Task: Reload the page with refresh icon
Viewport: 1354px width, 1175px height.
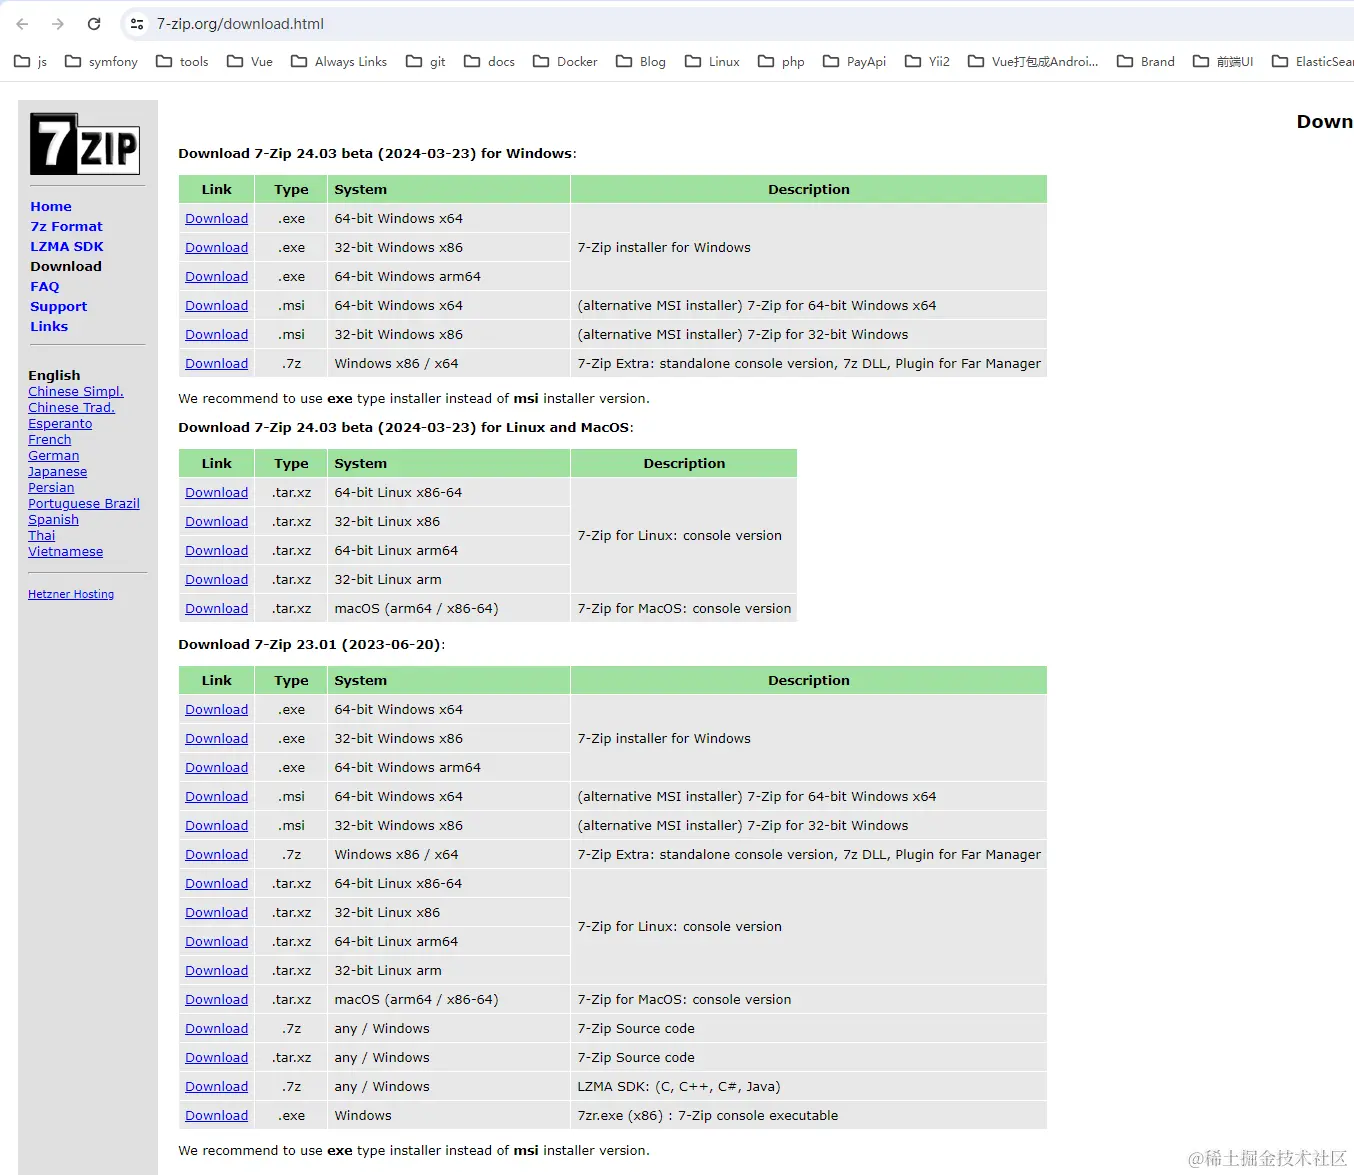Action: (94, 24)
